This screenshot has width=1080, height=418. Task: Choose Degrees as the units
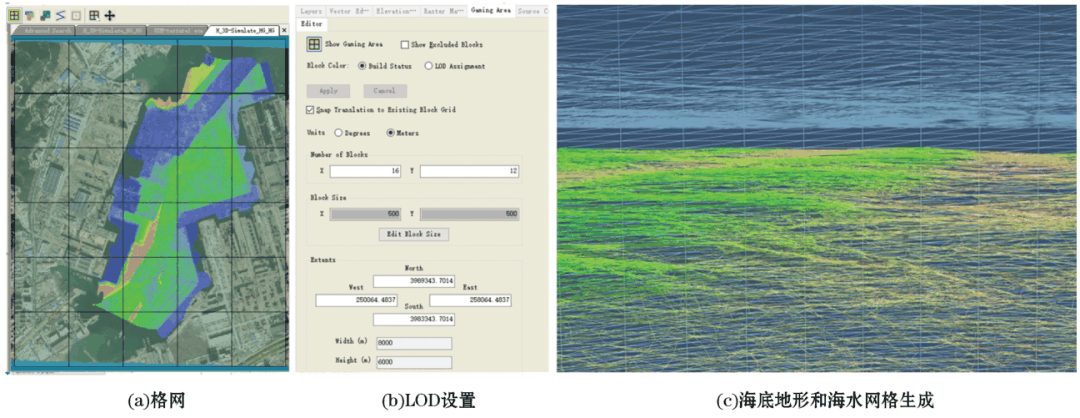click(x=338, y=133)
